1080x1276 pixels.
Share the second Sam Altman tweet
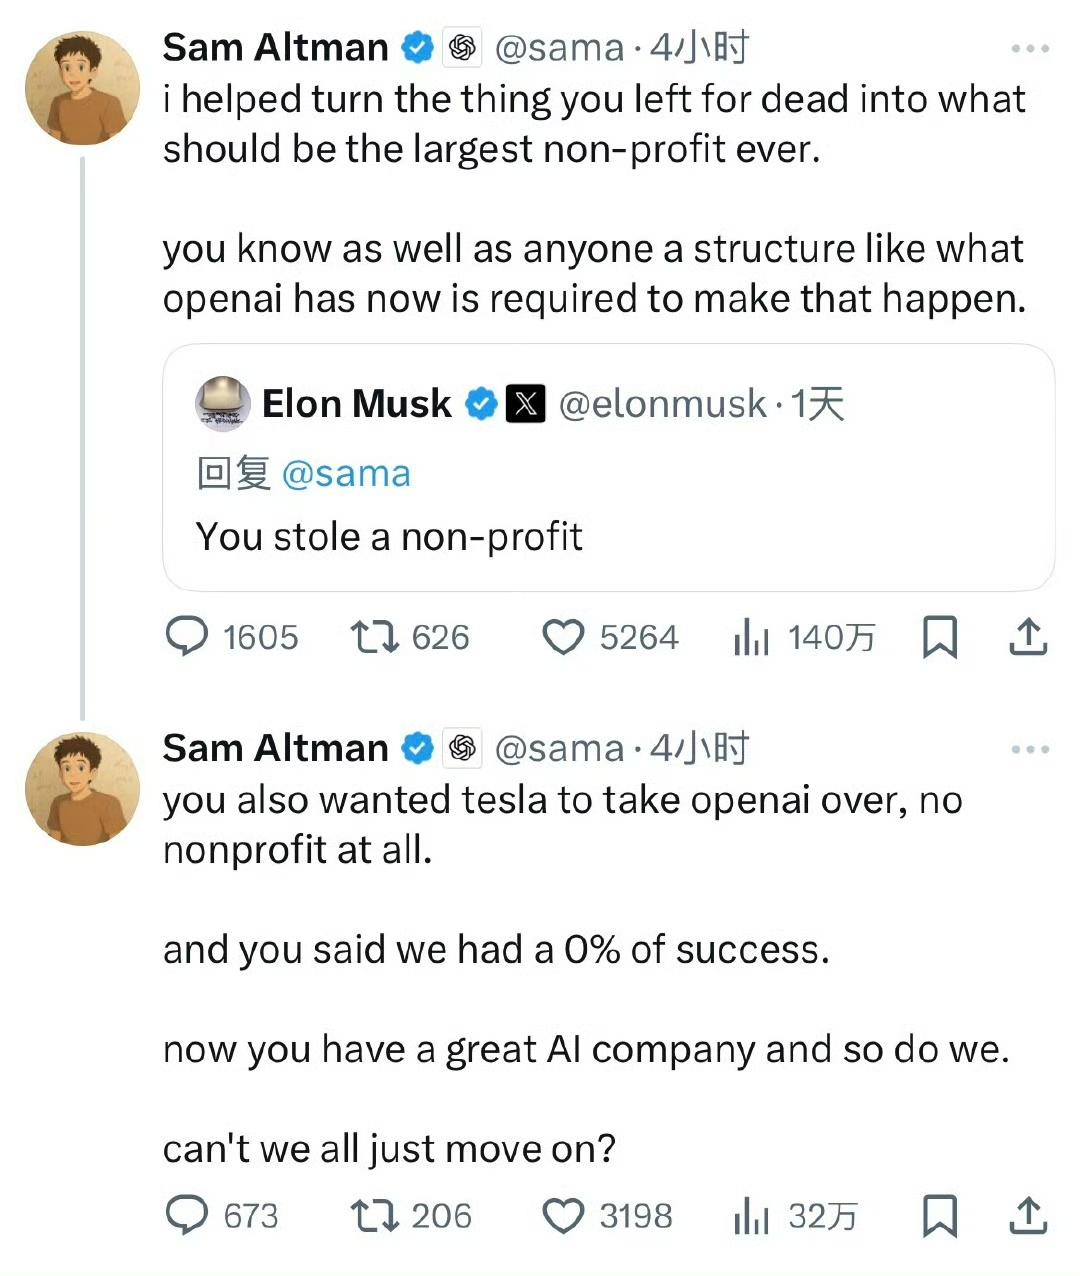(1027, 1216)
